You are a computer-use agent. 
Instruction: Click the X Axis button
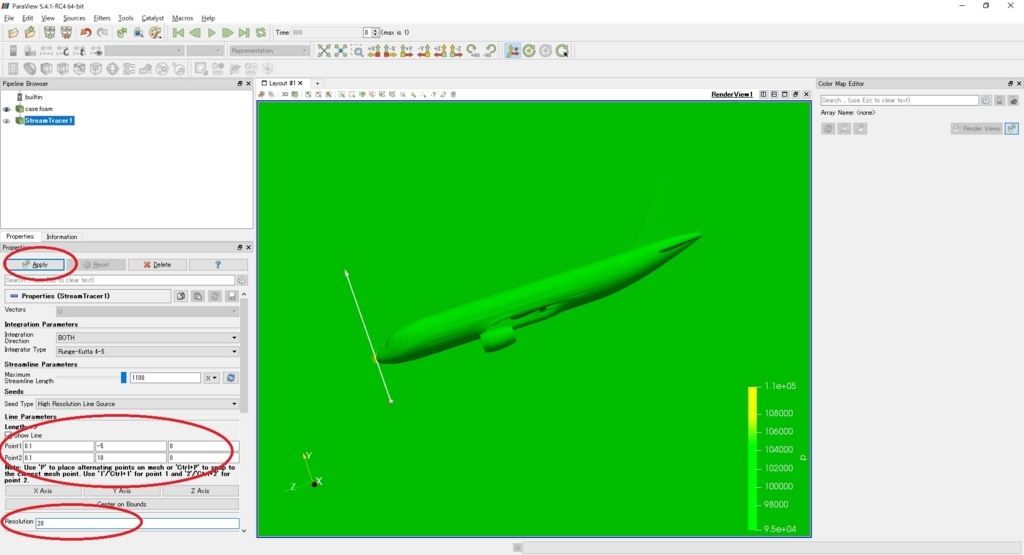pyautogui.click(x=43, y=490)
